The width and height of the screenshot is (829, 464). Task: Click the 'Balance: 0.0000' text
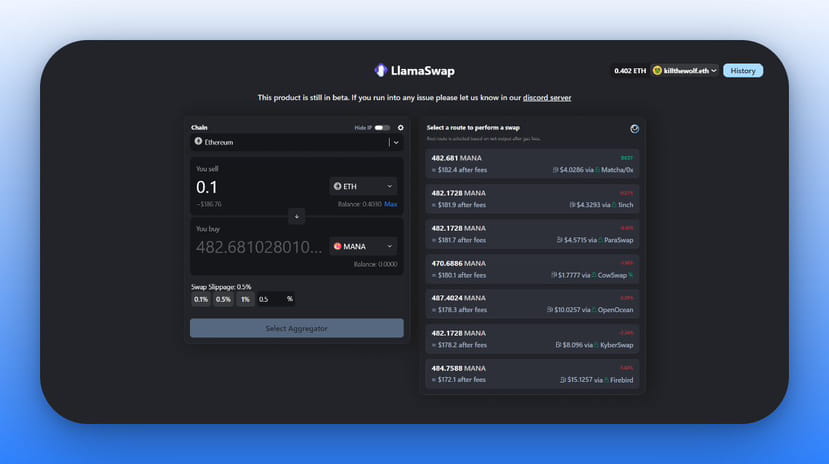point(375,264)
